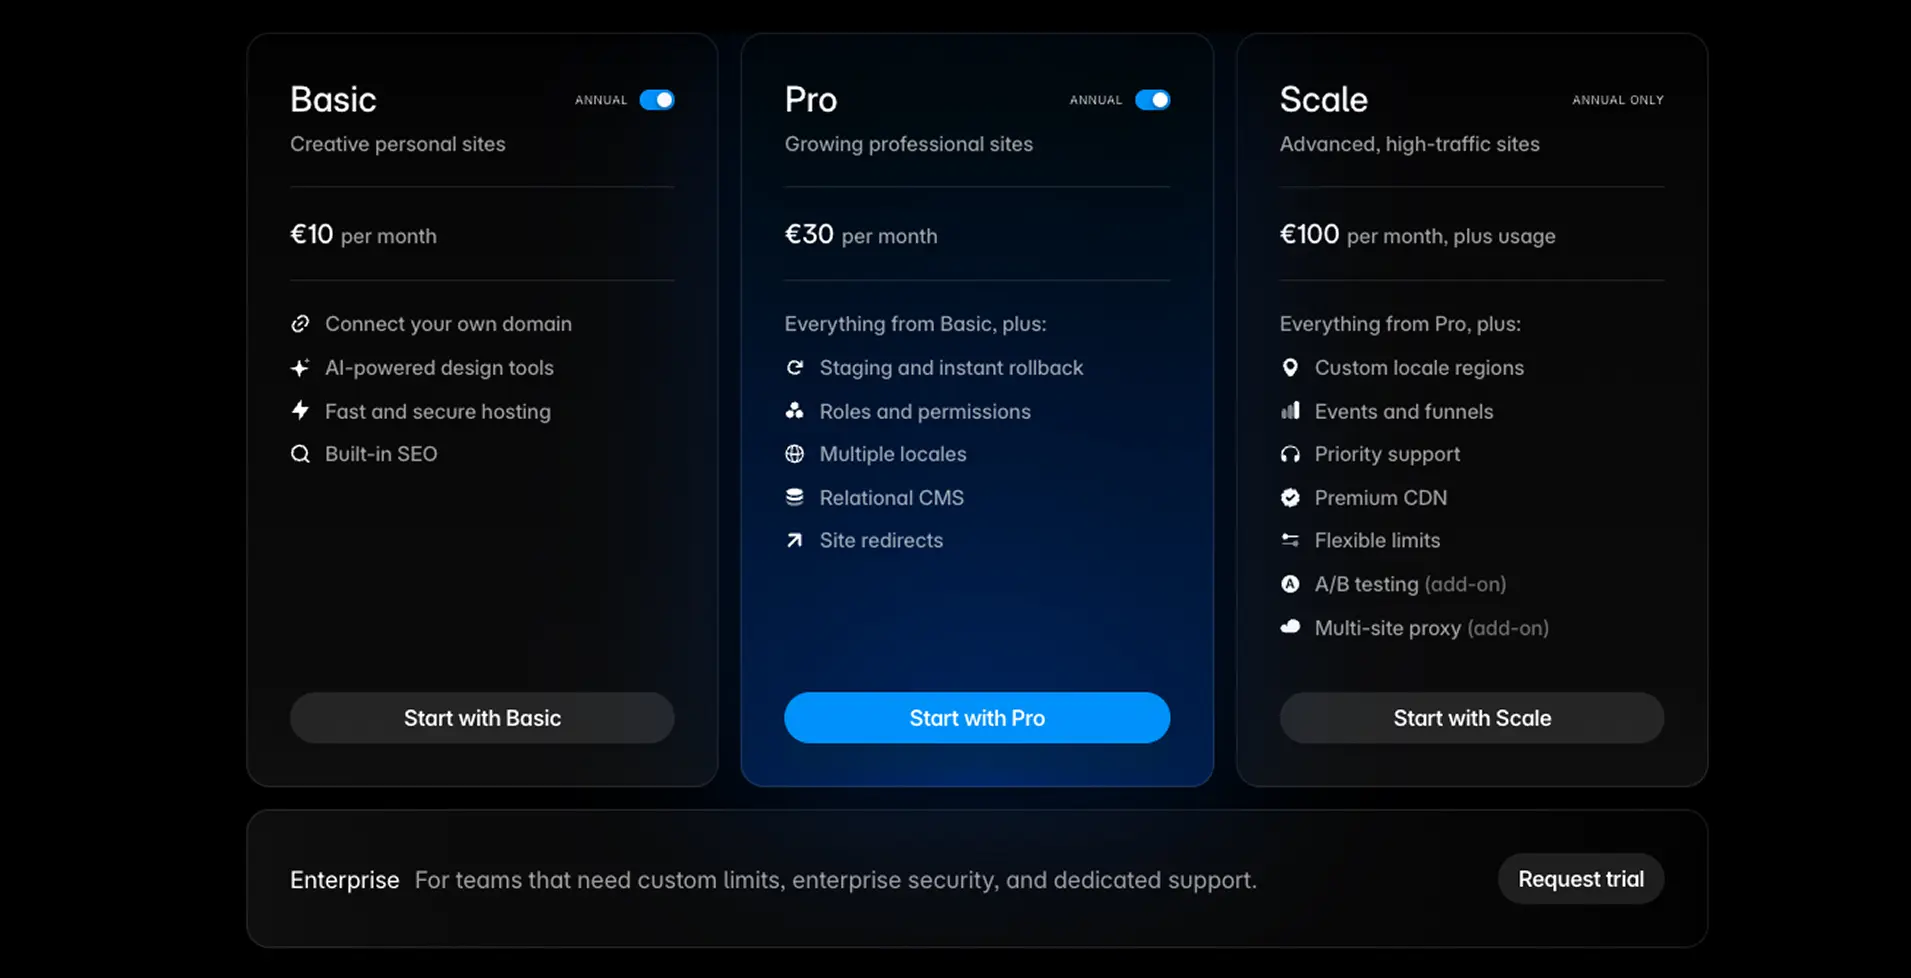This screenshot has height=978, width=1911.
Task: Click the Multi-site proxy cloud icon
Action: tap(1291, 627)
